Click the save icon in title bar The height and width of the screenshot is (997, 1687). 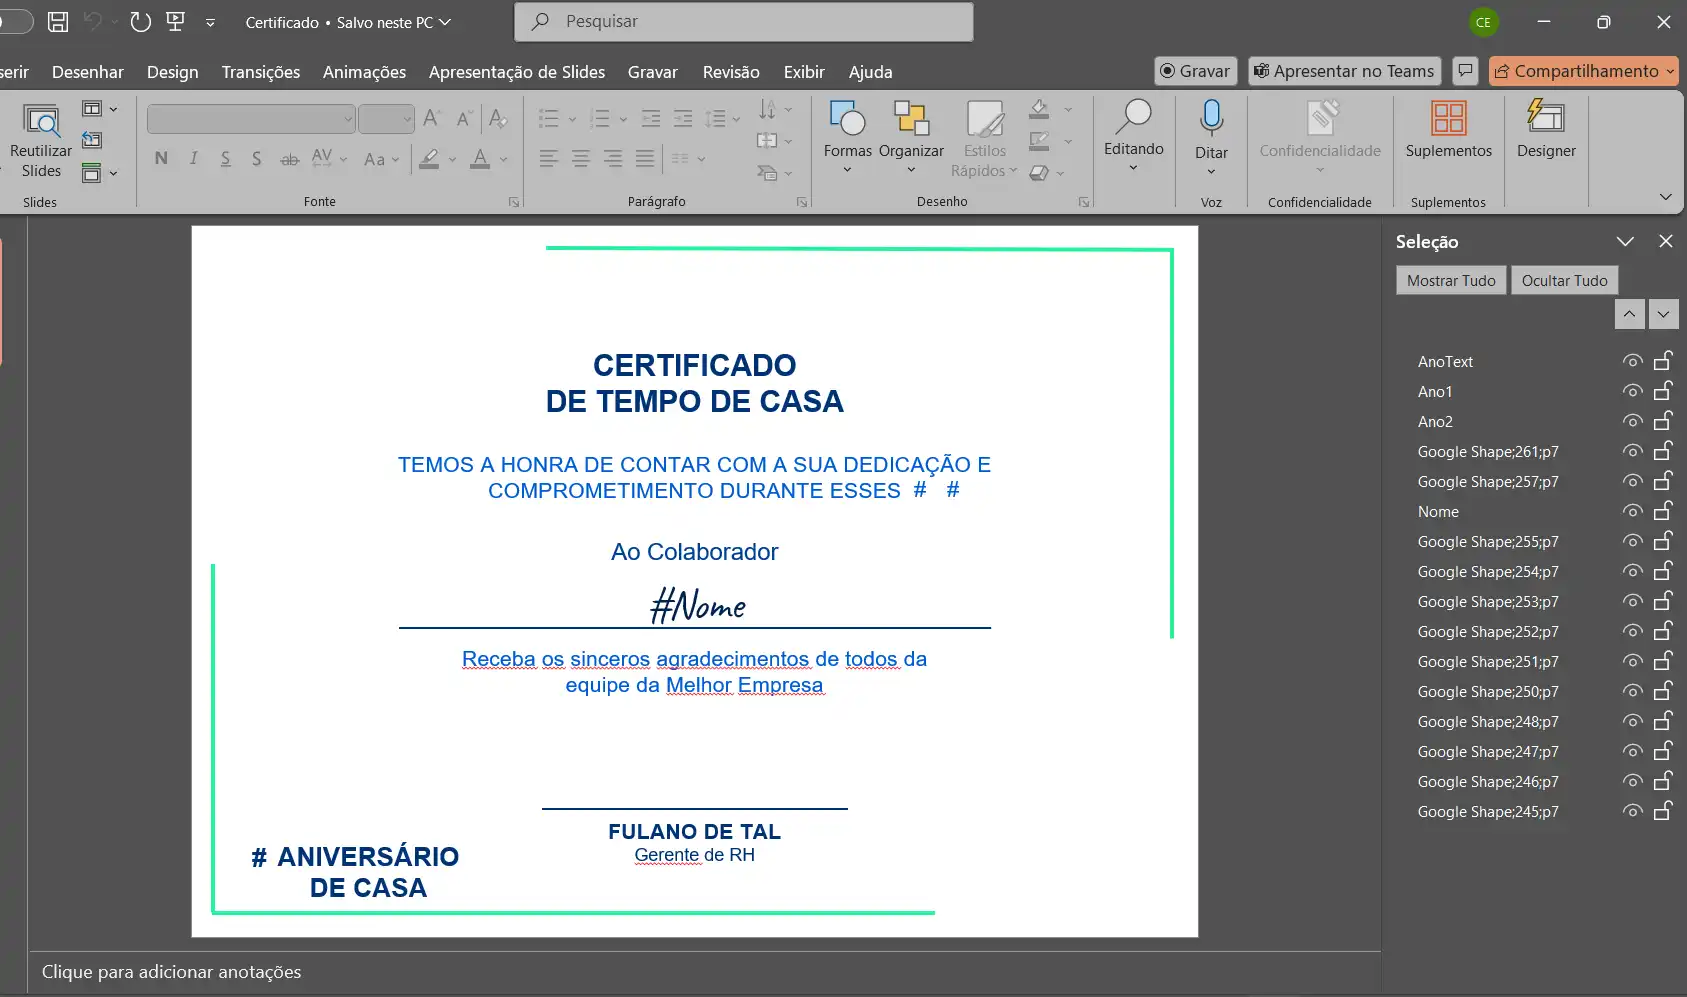(x=58, y=22)
